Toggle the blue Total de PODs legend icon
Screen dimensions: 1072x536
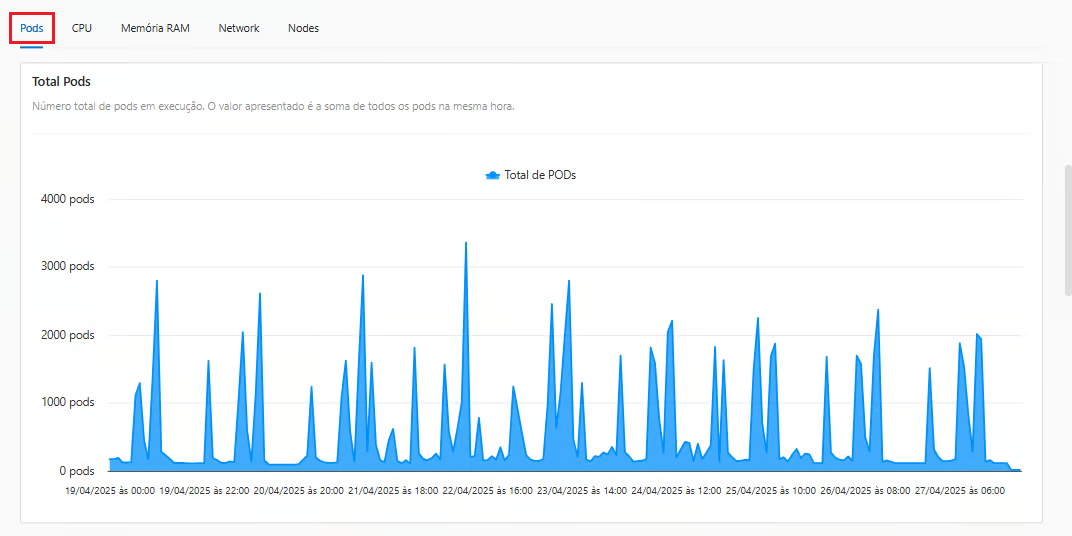[x=492, y=175]
